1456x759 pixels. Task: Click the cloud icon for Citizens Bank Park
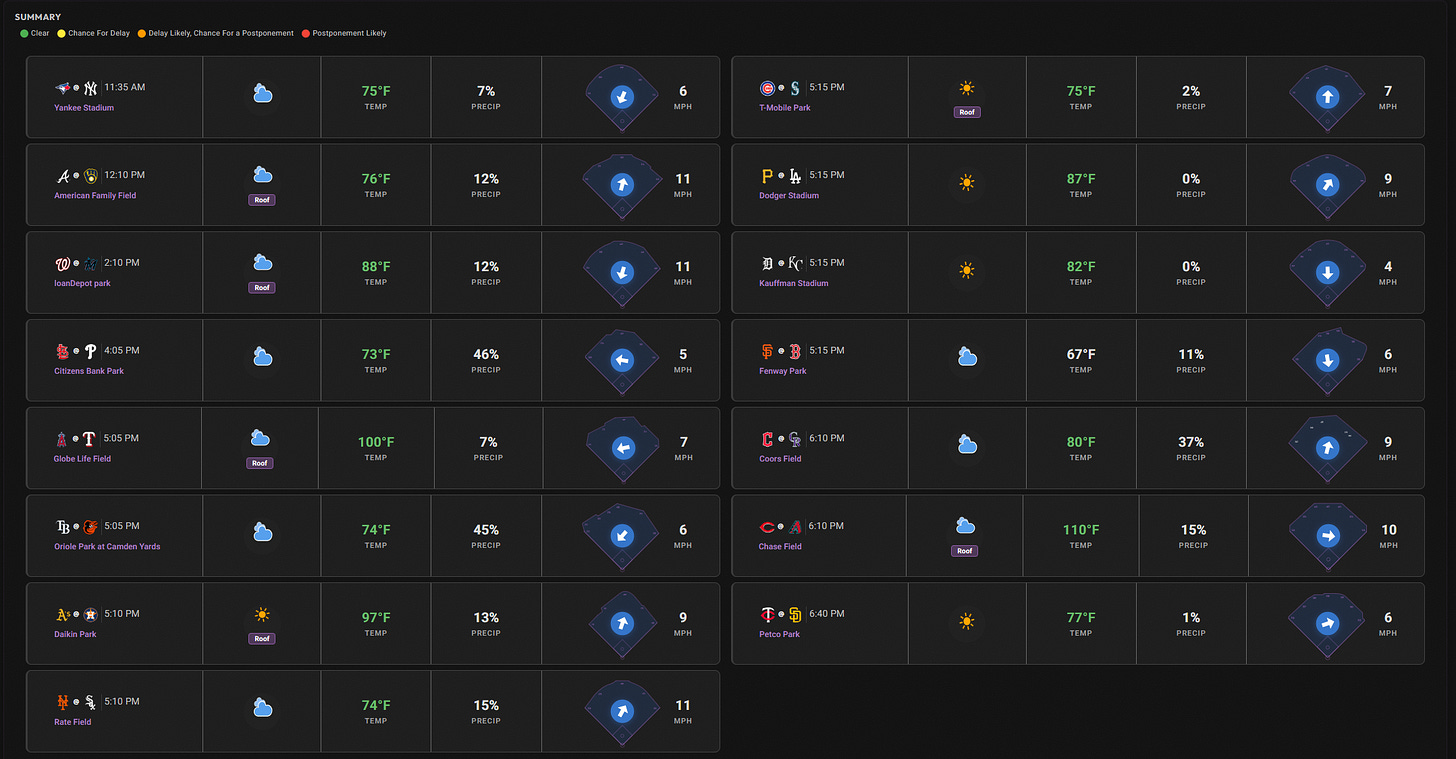click(262, 357)
